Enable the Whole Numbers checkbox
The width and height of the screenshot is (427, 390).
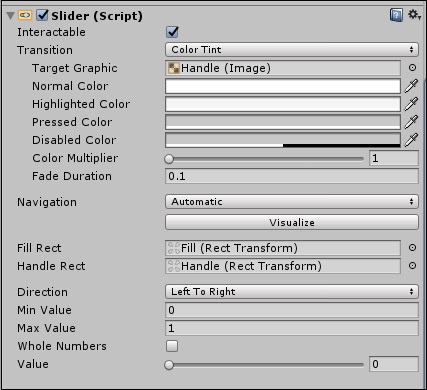point(172,346)
